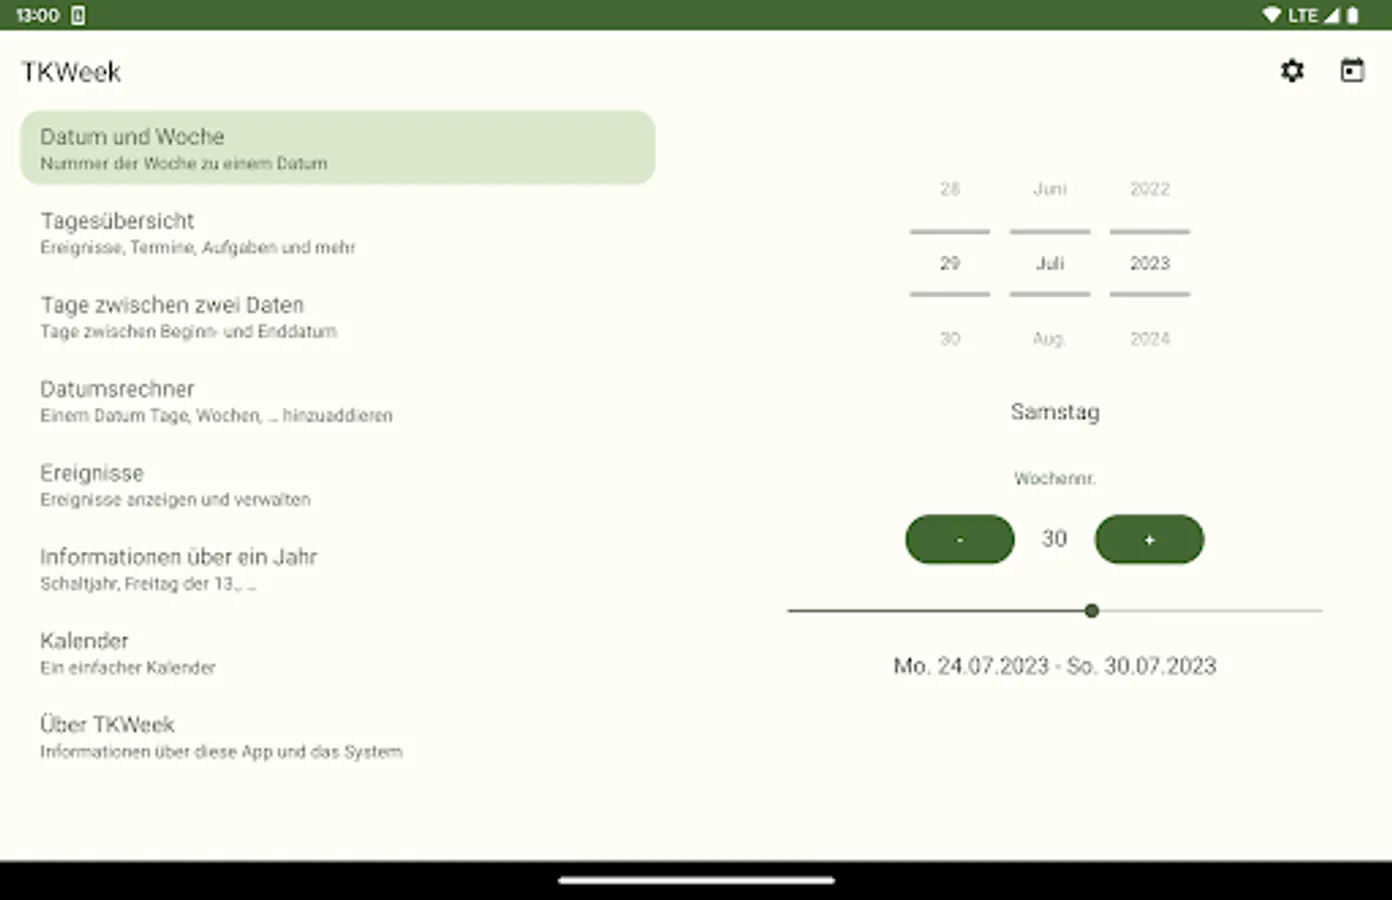Select previous month Juni in picker
This screenshot has height=900, width=1392.
1050,189
